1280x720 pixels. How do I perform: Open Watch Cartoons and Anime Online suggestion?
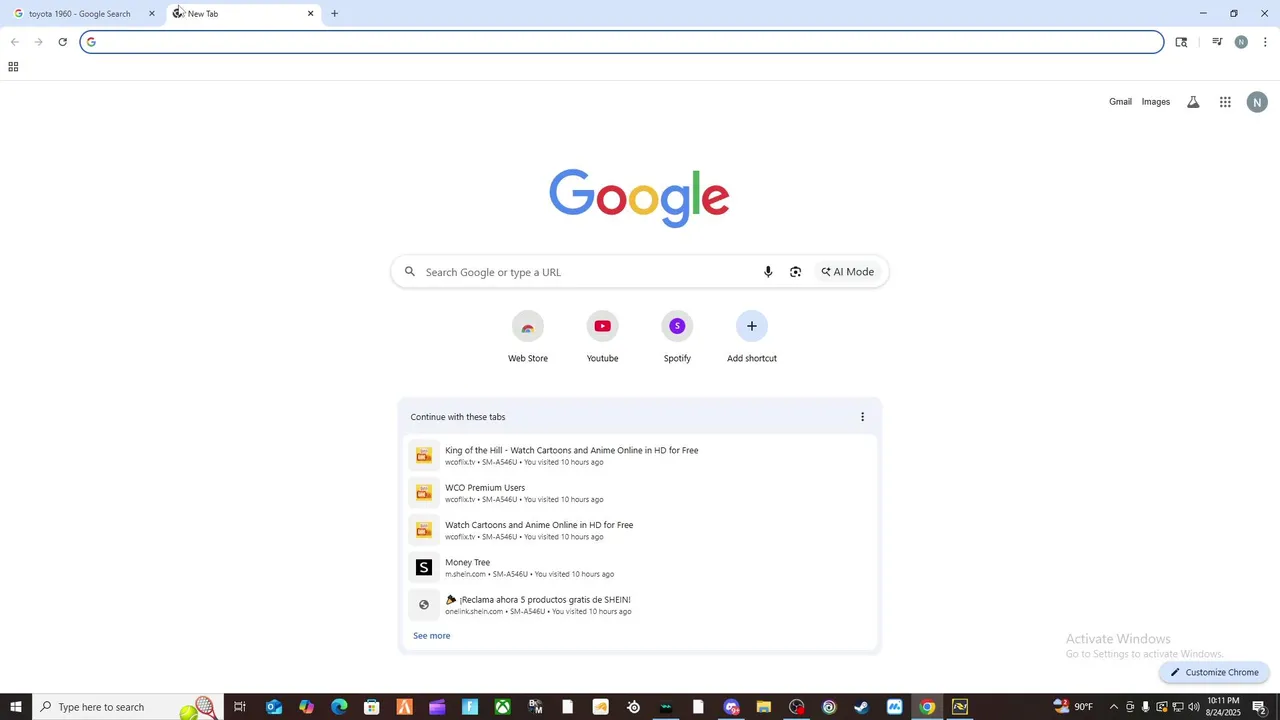click(x=640, y=530)
